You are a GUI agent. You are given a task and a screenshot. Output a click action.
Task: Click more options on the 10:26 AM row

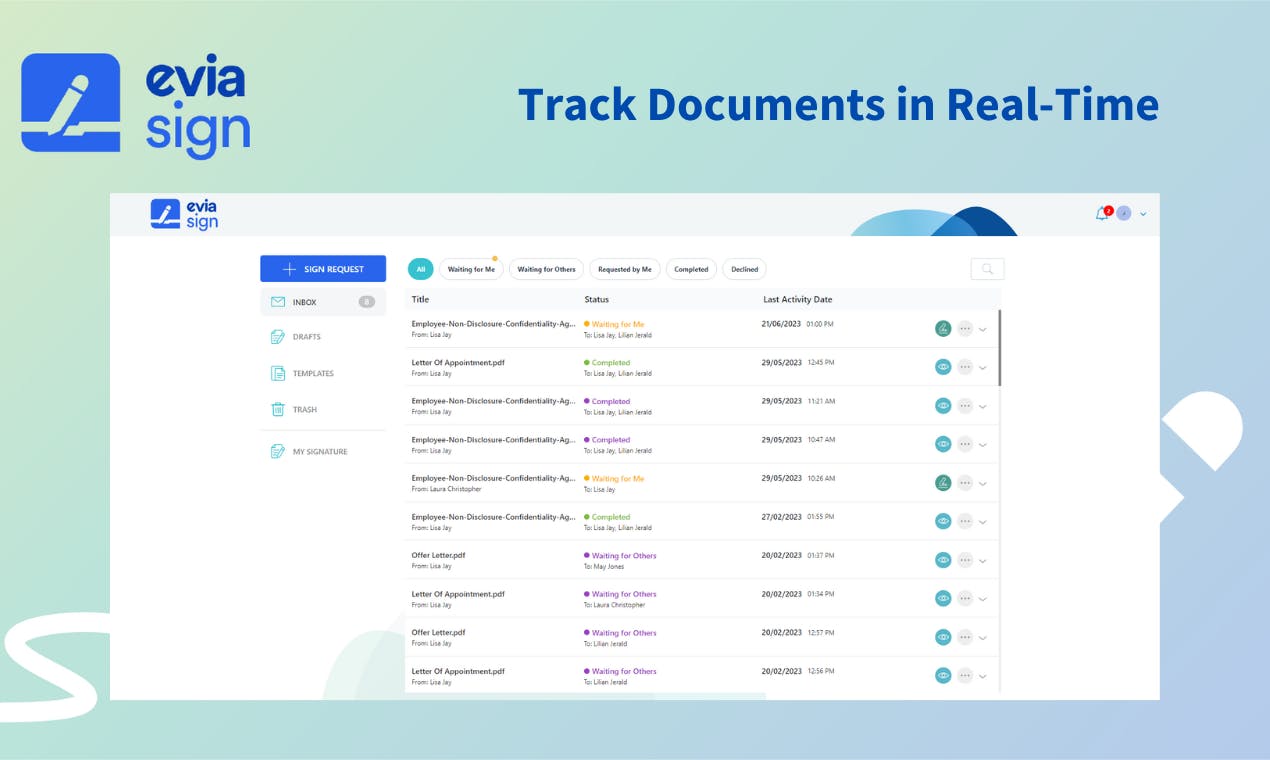[965, 482]
